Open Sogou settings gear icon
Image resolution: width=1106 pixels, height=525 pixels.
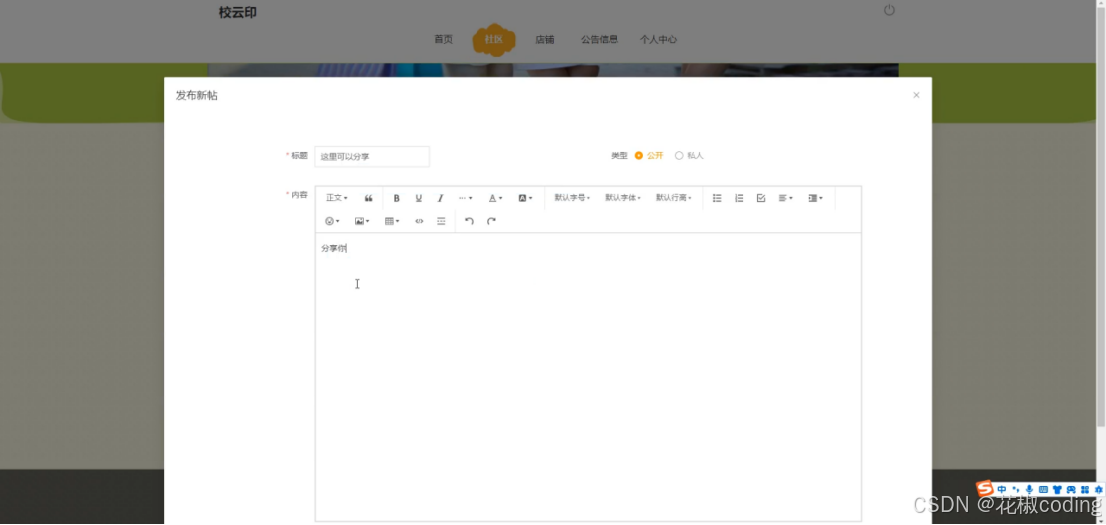1098,489
